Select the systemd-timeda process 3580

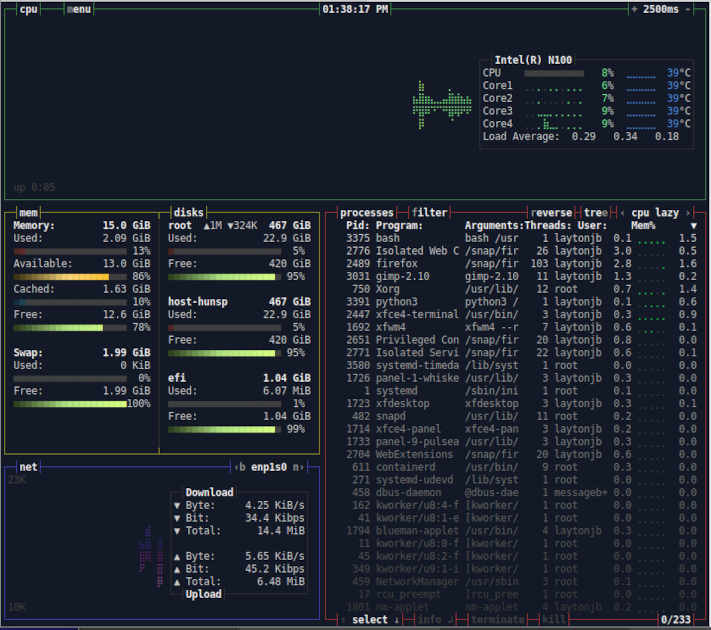click(x=515, y=365)
